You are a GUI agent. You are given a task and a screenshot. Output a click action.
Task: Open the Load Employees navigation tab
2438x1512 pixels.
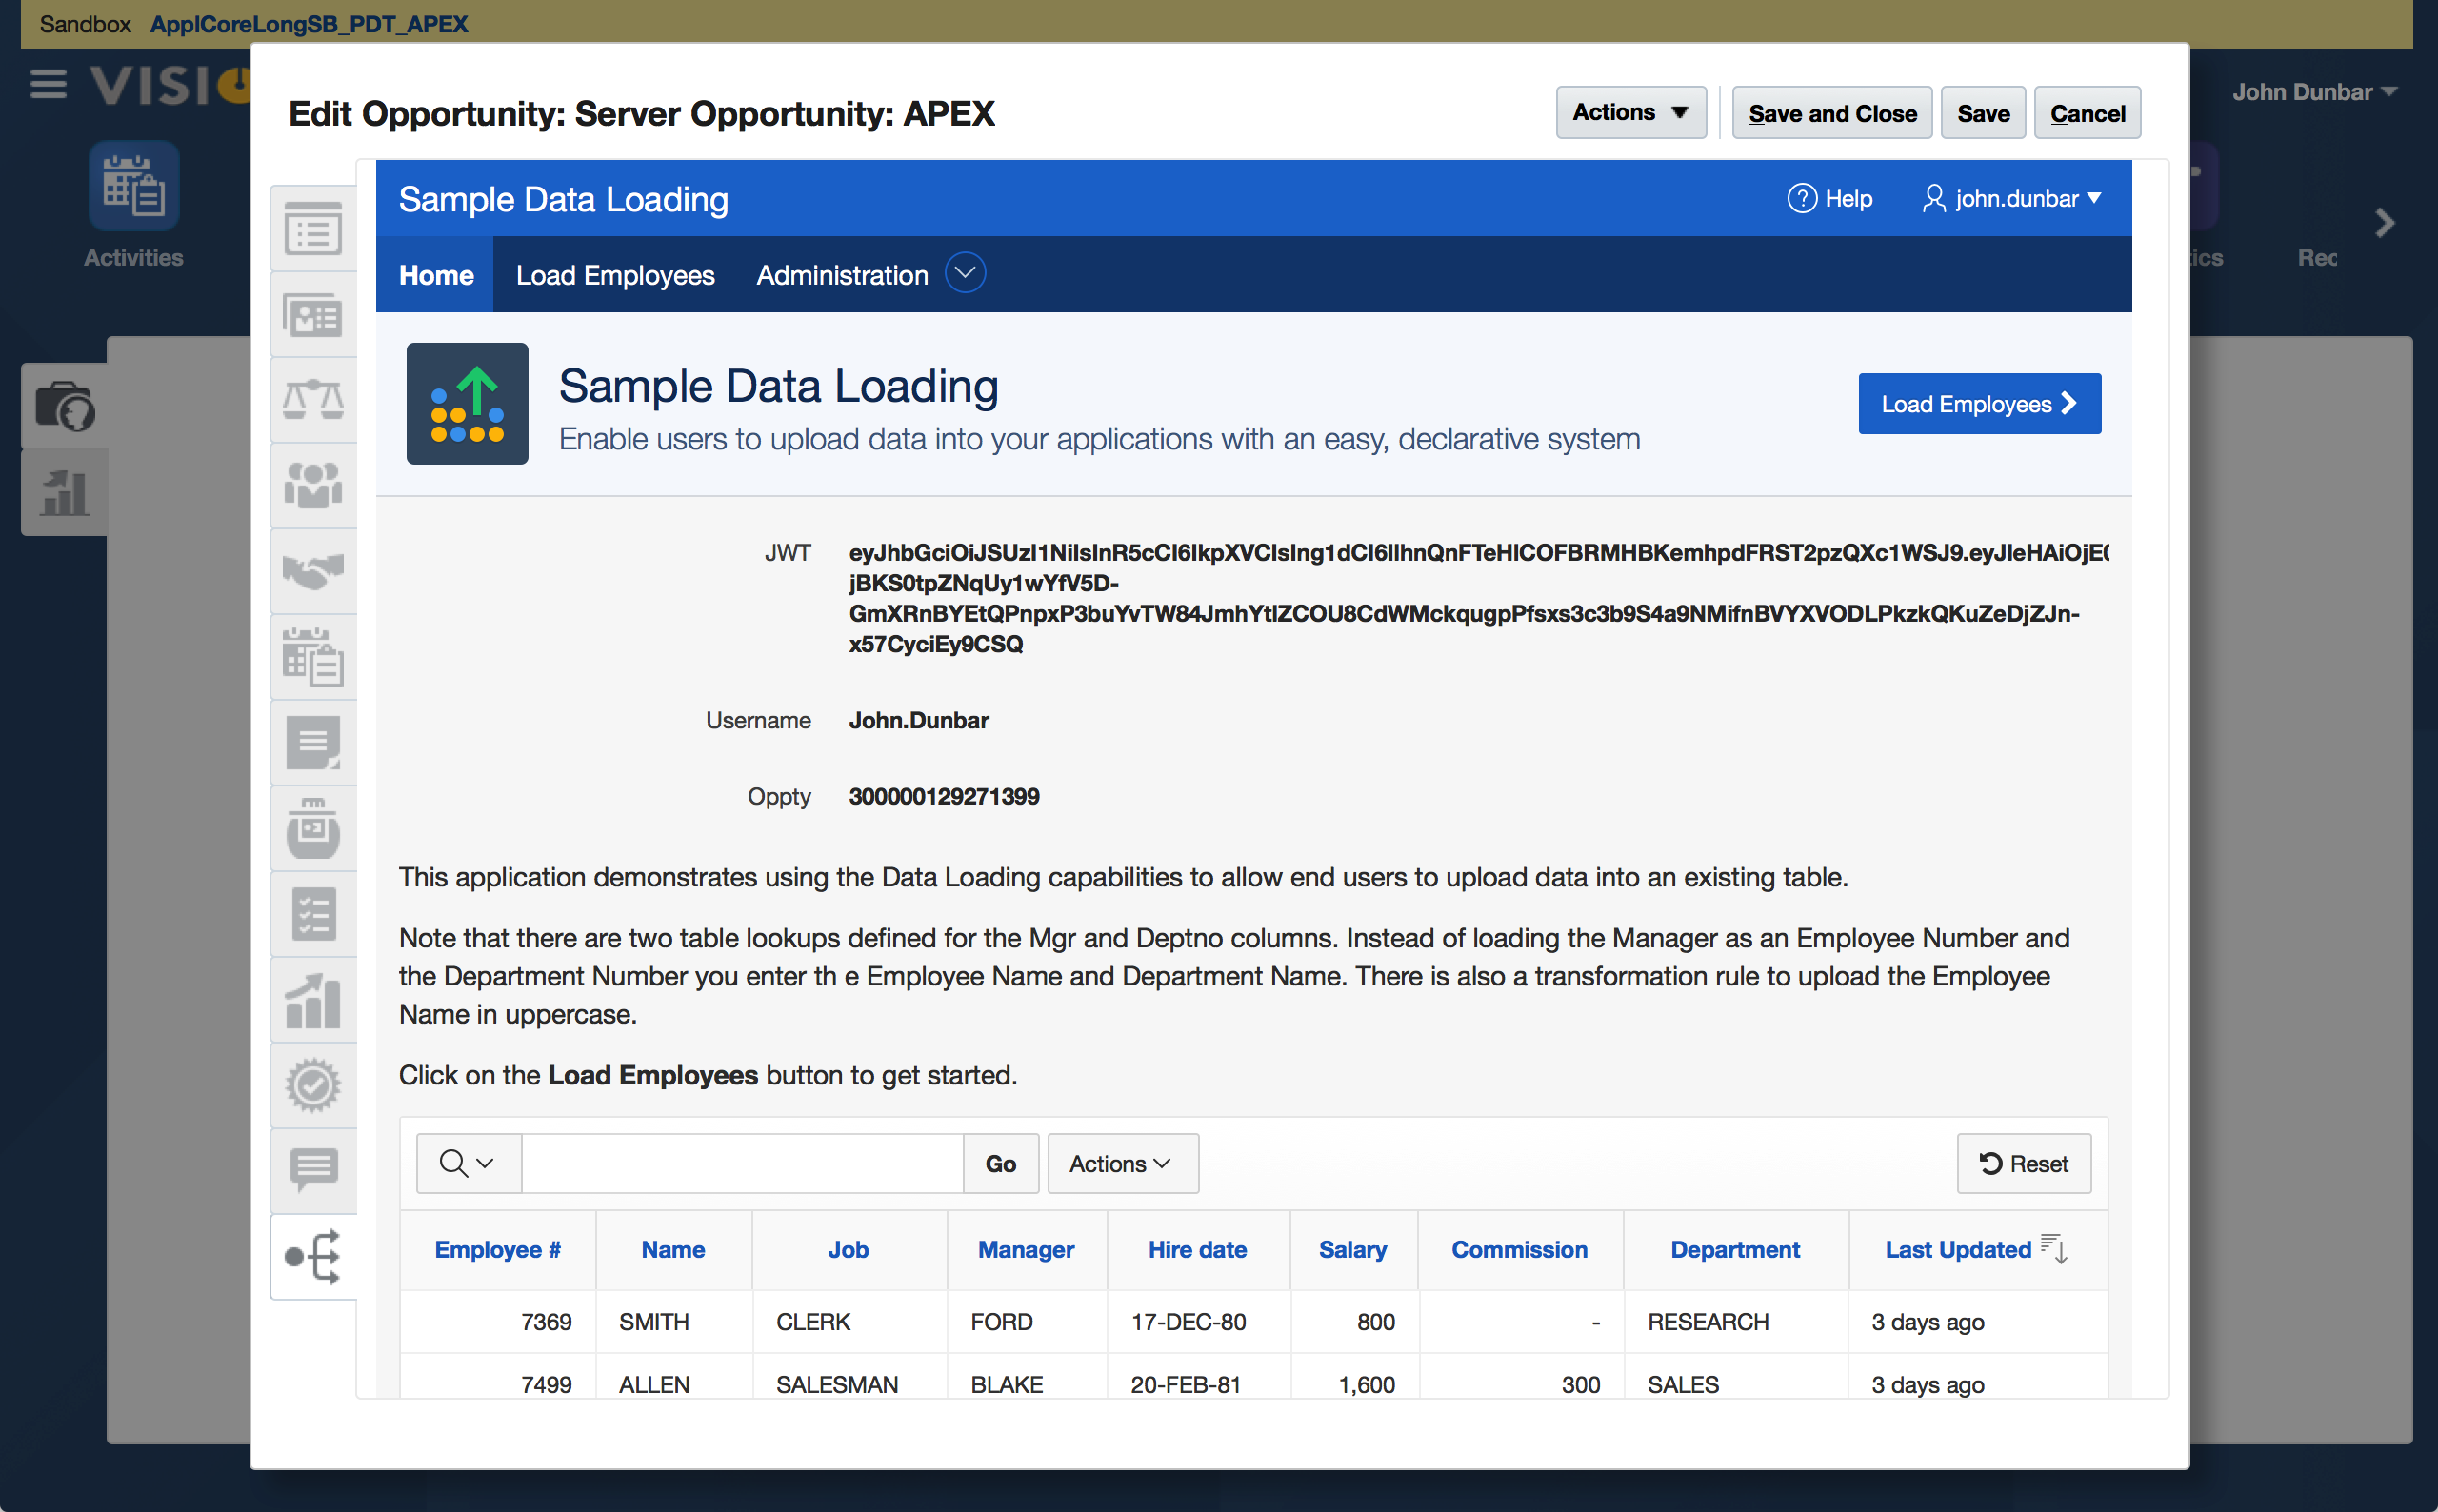pyautogui.click(x=615, y=275)
